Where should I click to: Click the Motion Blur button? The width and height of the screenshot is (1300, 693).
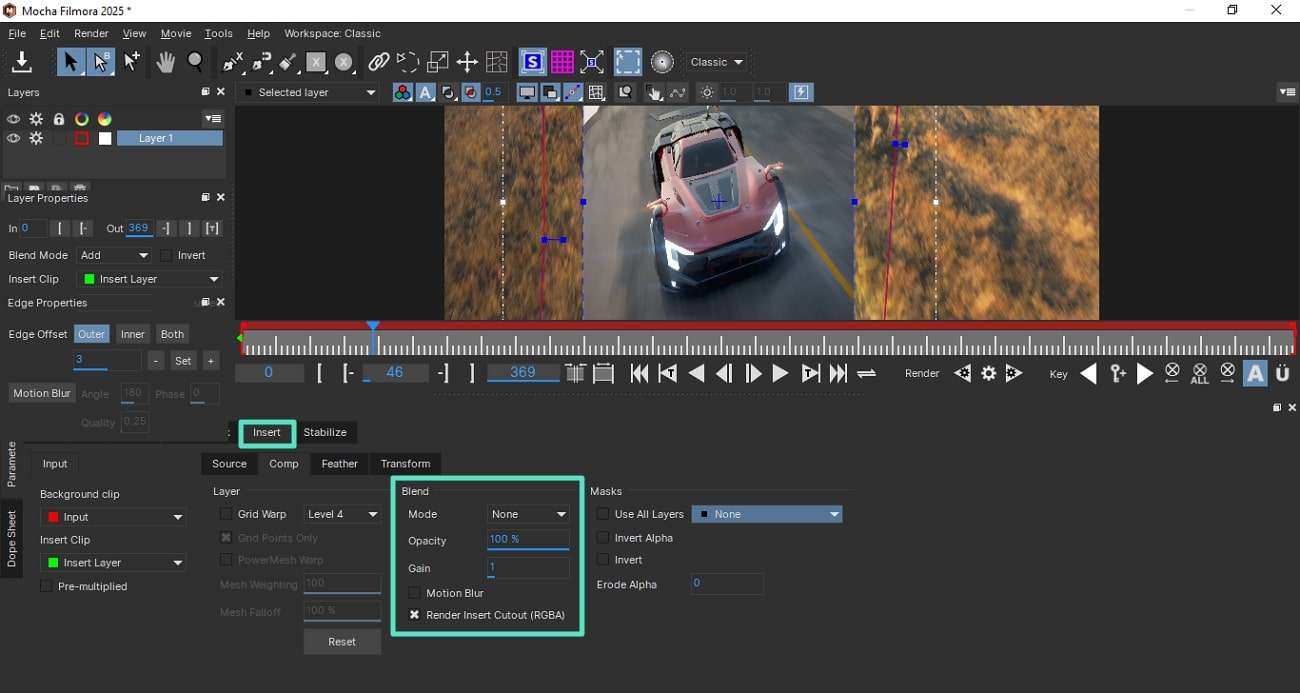click(42, 394)
